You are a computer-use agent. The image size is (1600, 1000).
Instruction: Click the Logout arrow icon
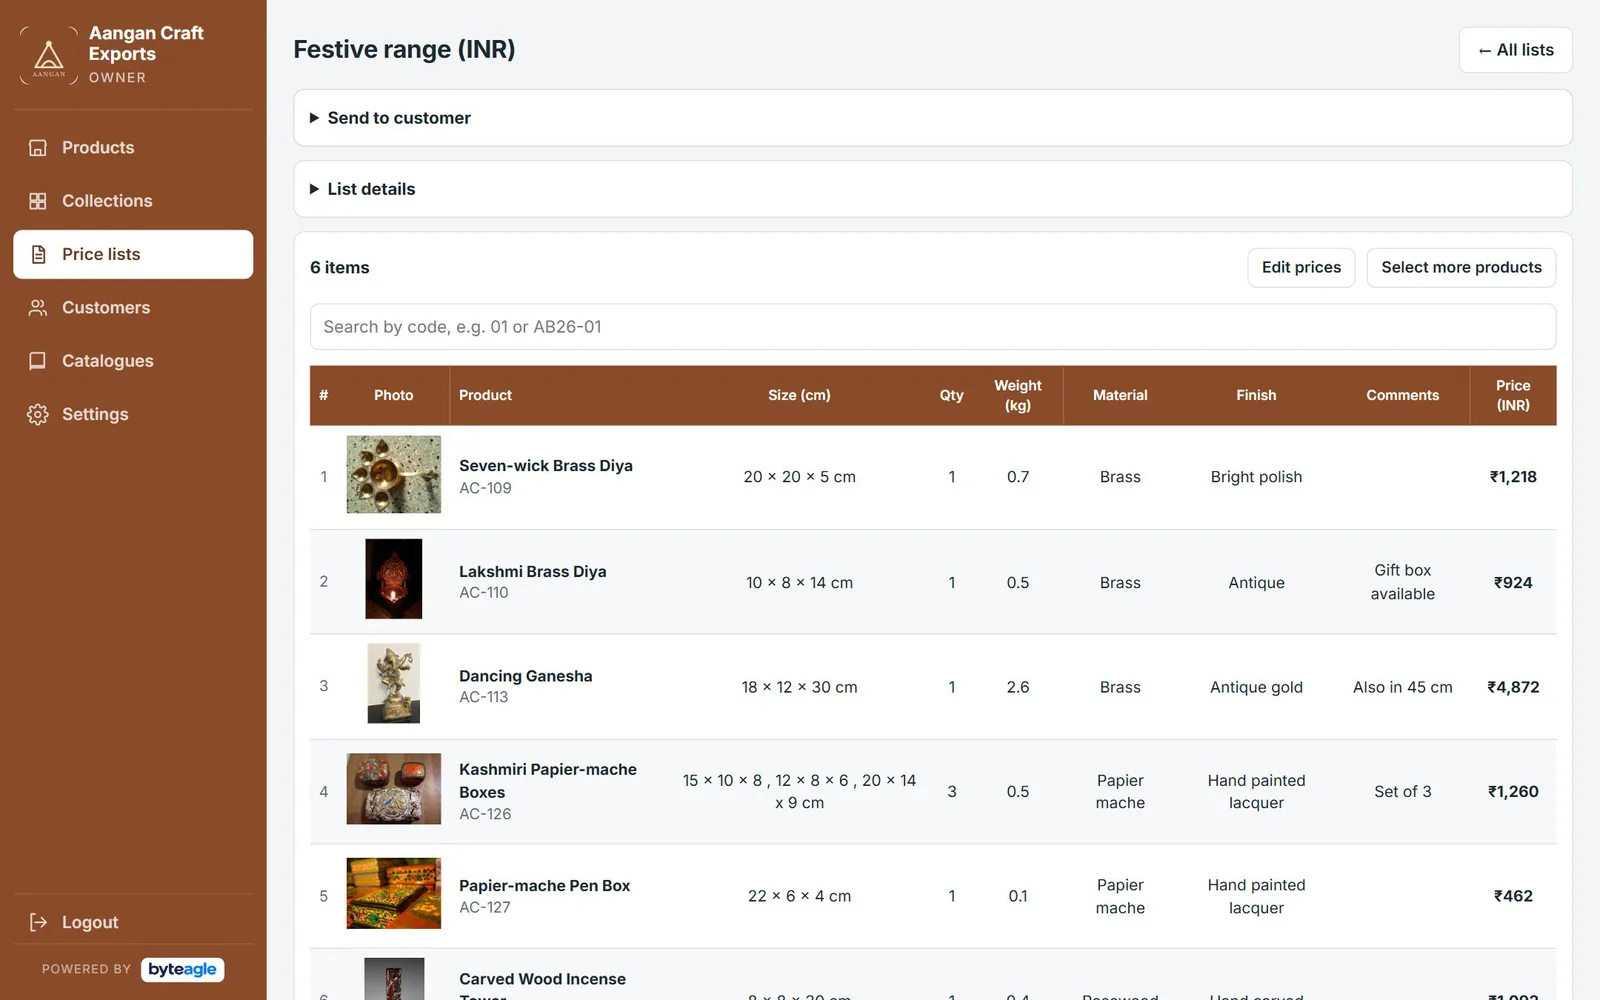pos(38,922)
